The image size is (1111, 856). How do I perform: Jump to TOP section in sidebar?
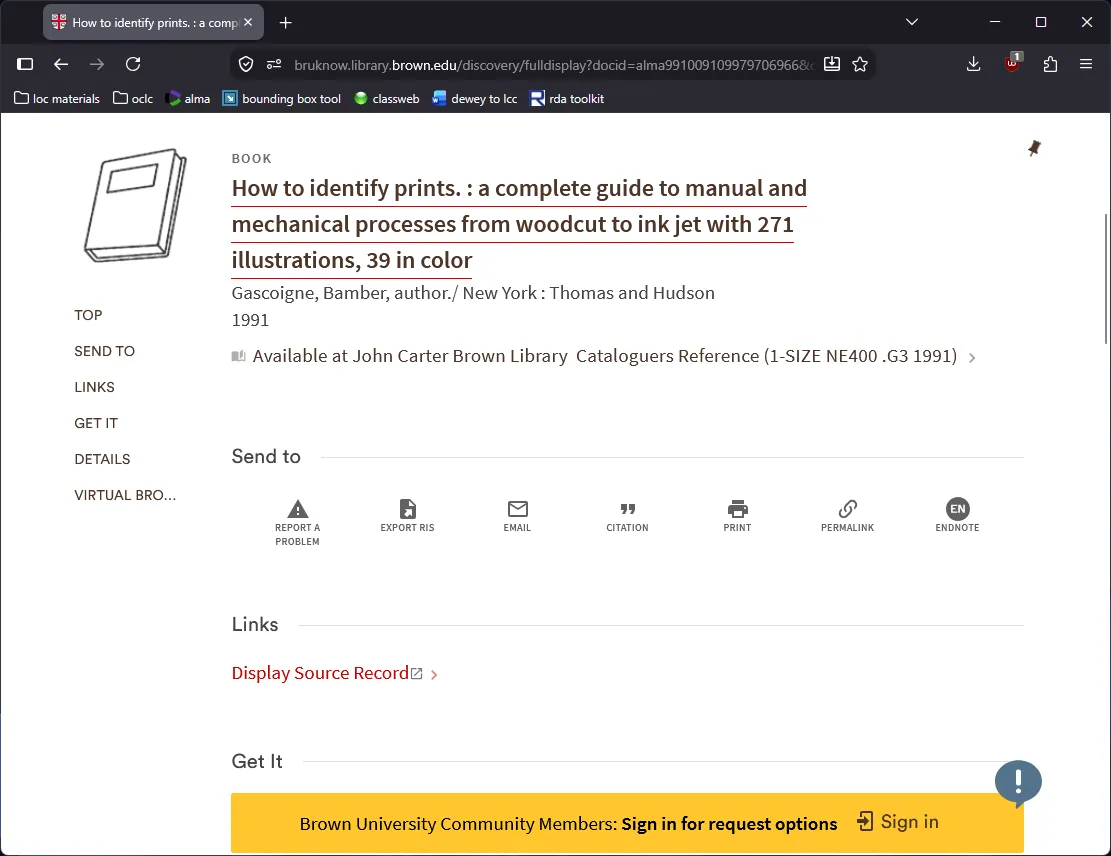[89, 315]
